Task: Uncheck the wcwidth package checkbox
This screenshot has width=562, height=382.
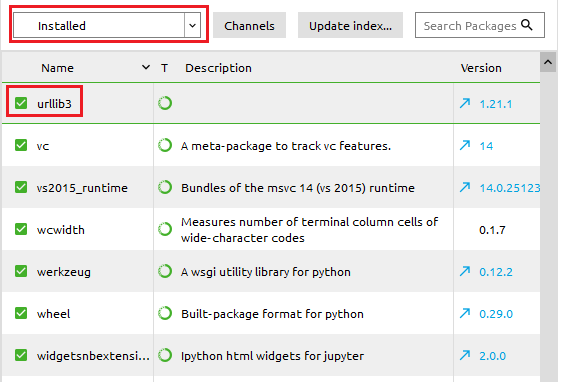Action: 21,229
